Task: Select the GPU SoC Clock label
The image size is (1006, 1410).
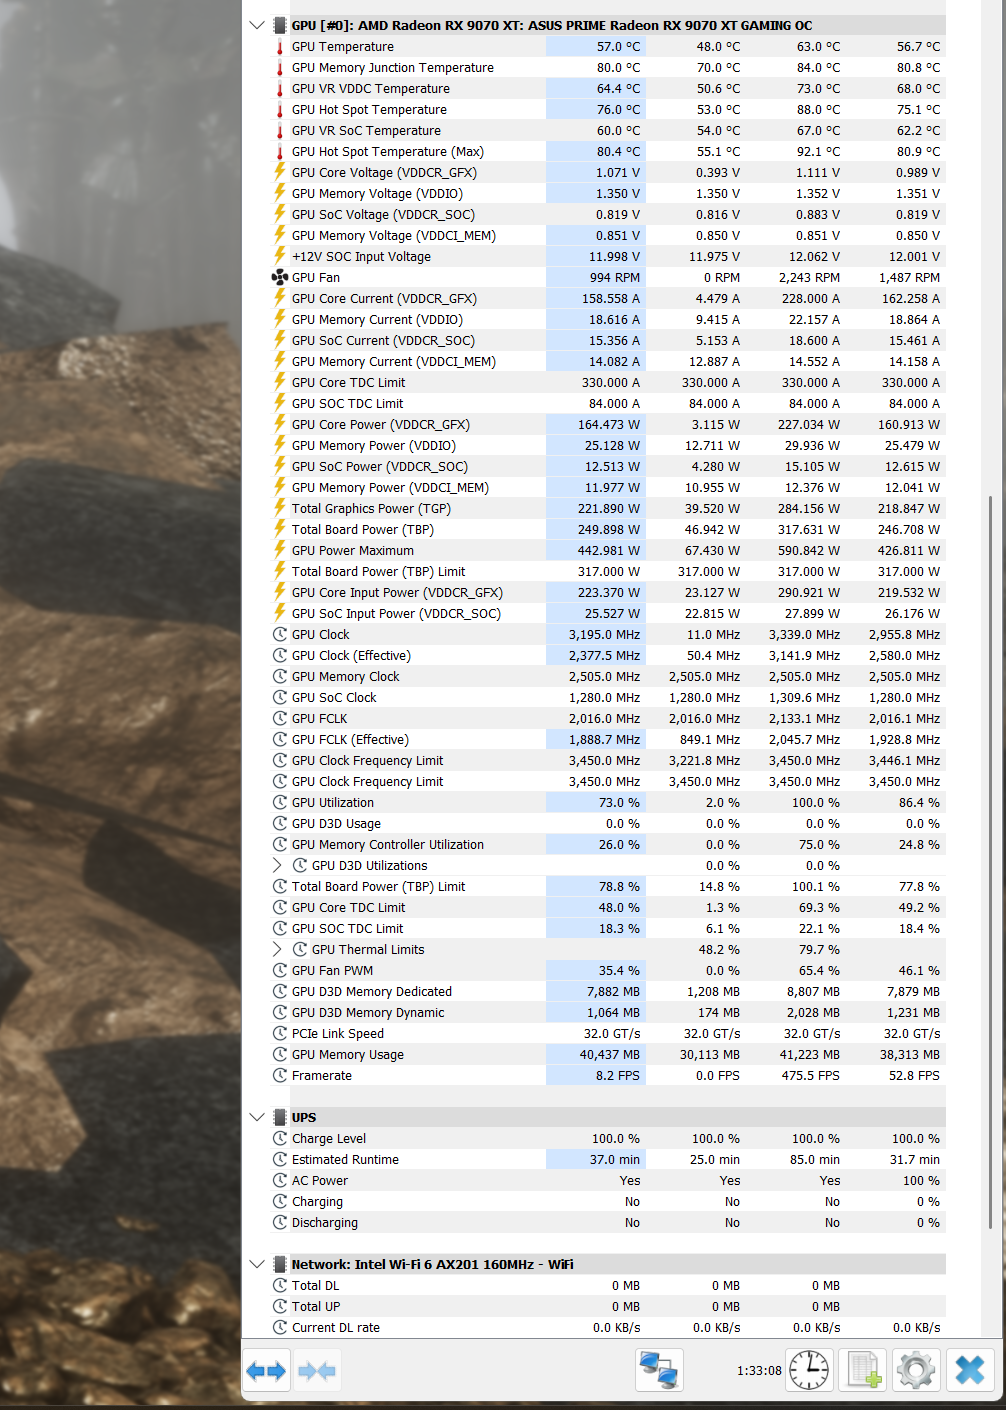Action: click(334, 697)
